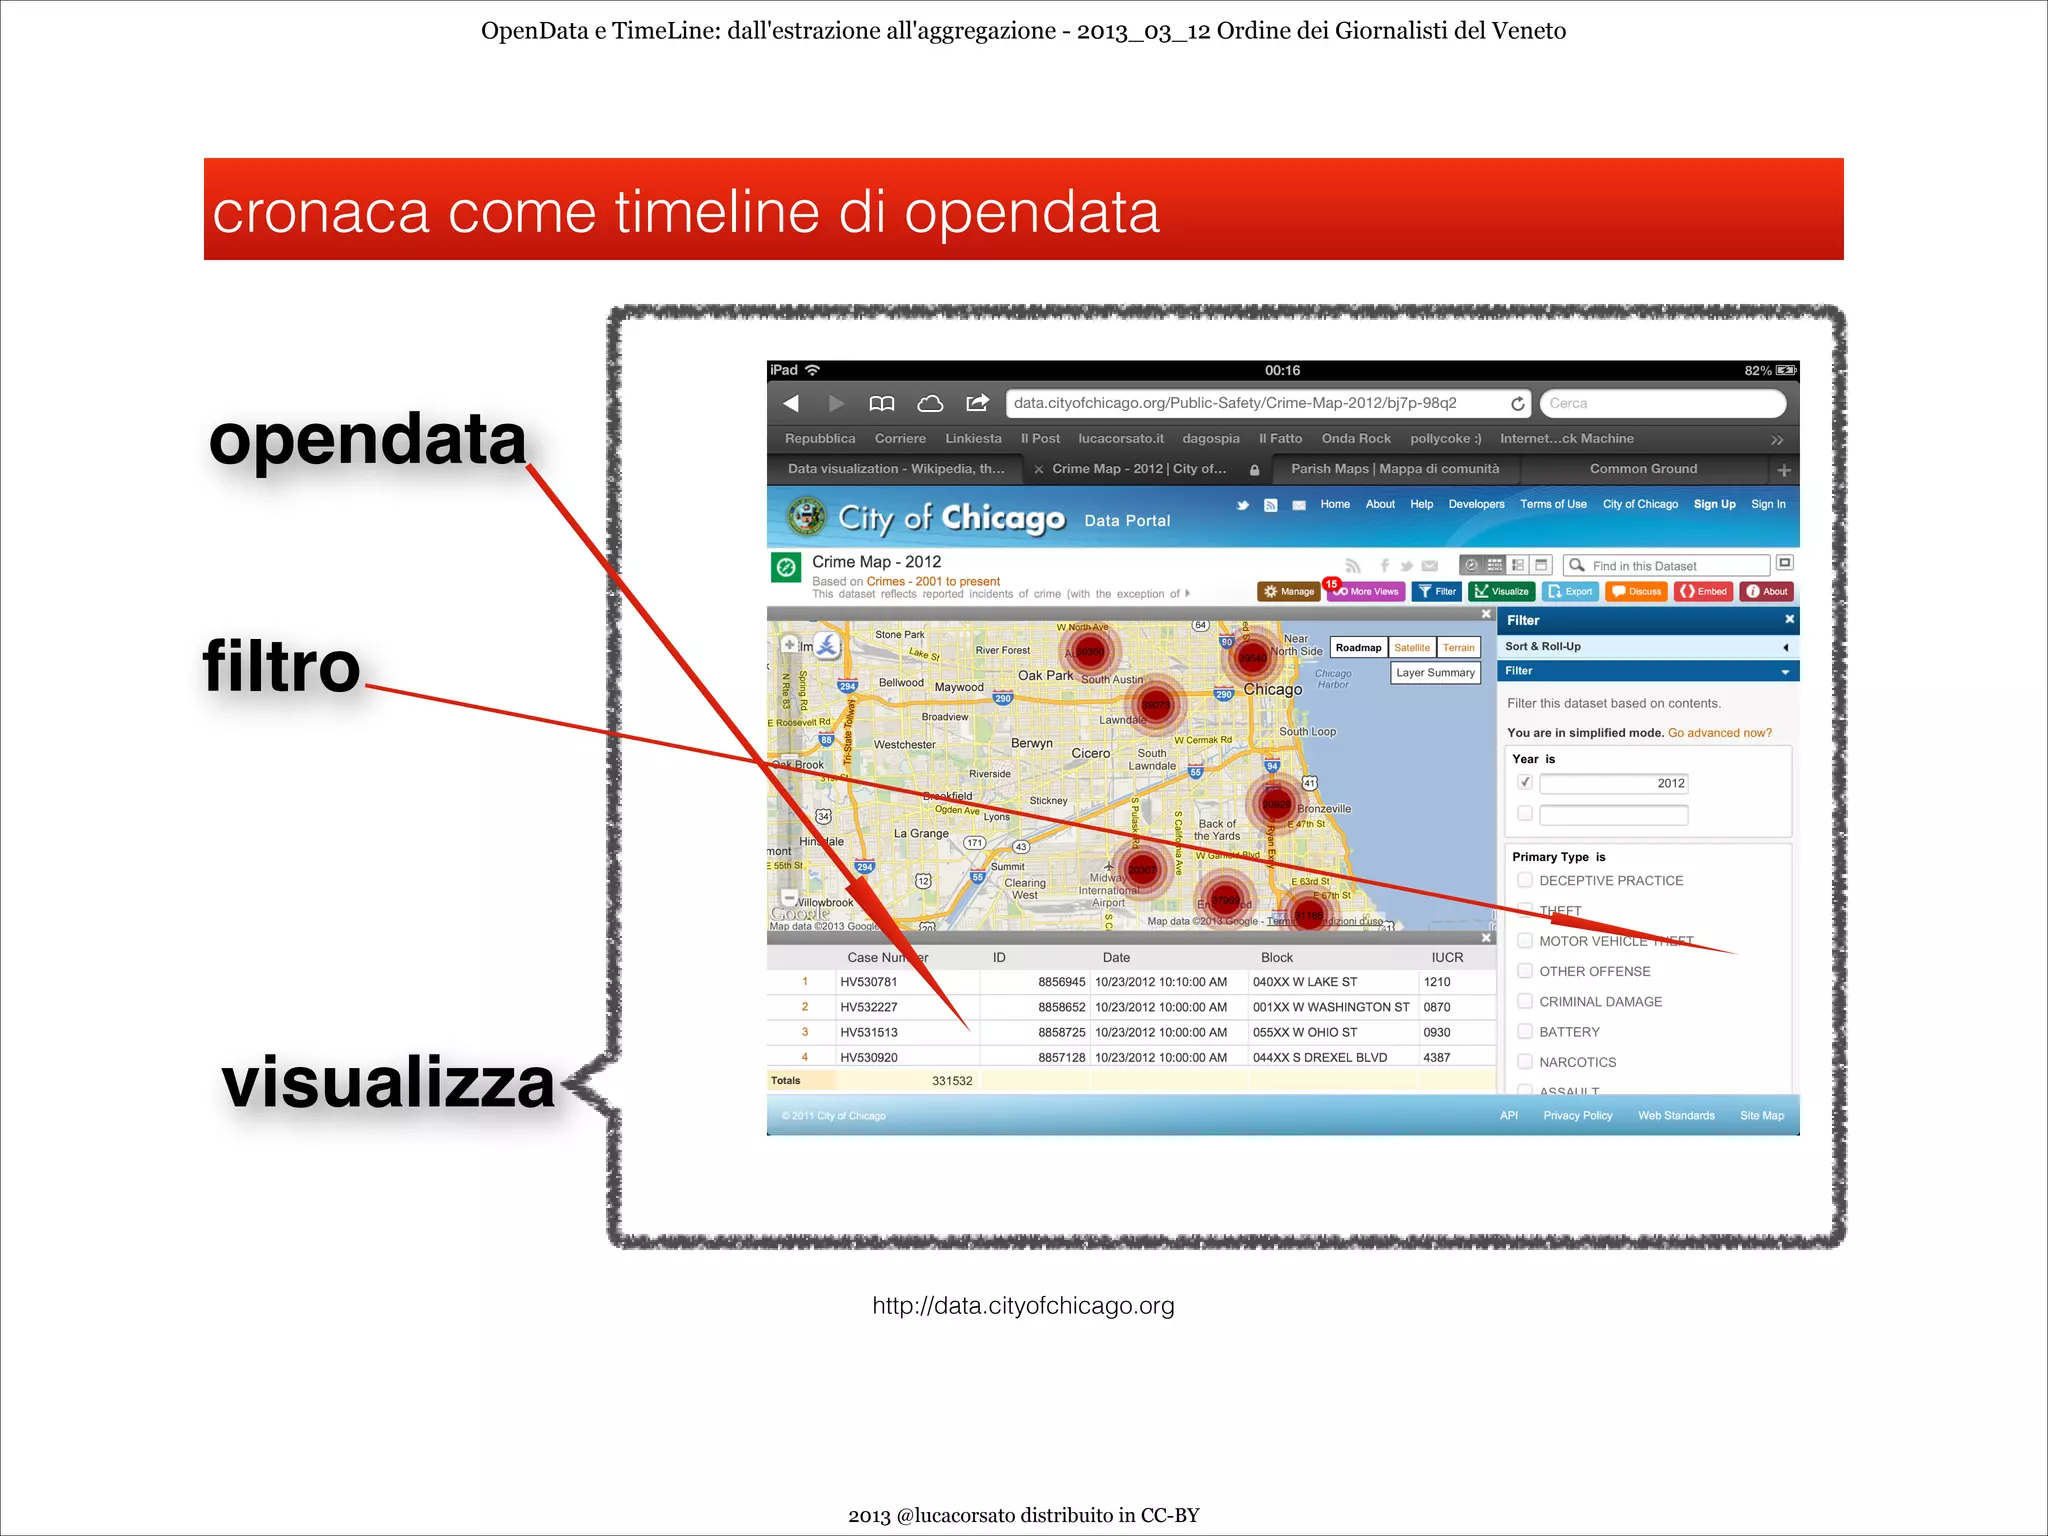This screenshot has width=2048, height=1536.
Task: Add a new Safari tab with plus
Action: pyautogui.click(x=1783, y=469)
